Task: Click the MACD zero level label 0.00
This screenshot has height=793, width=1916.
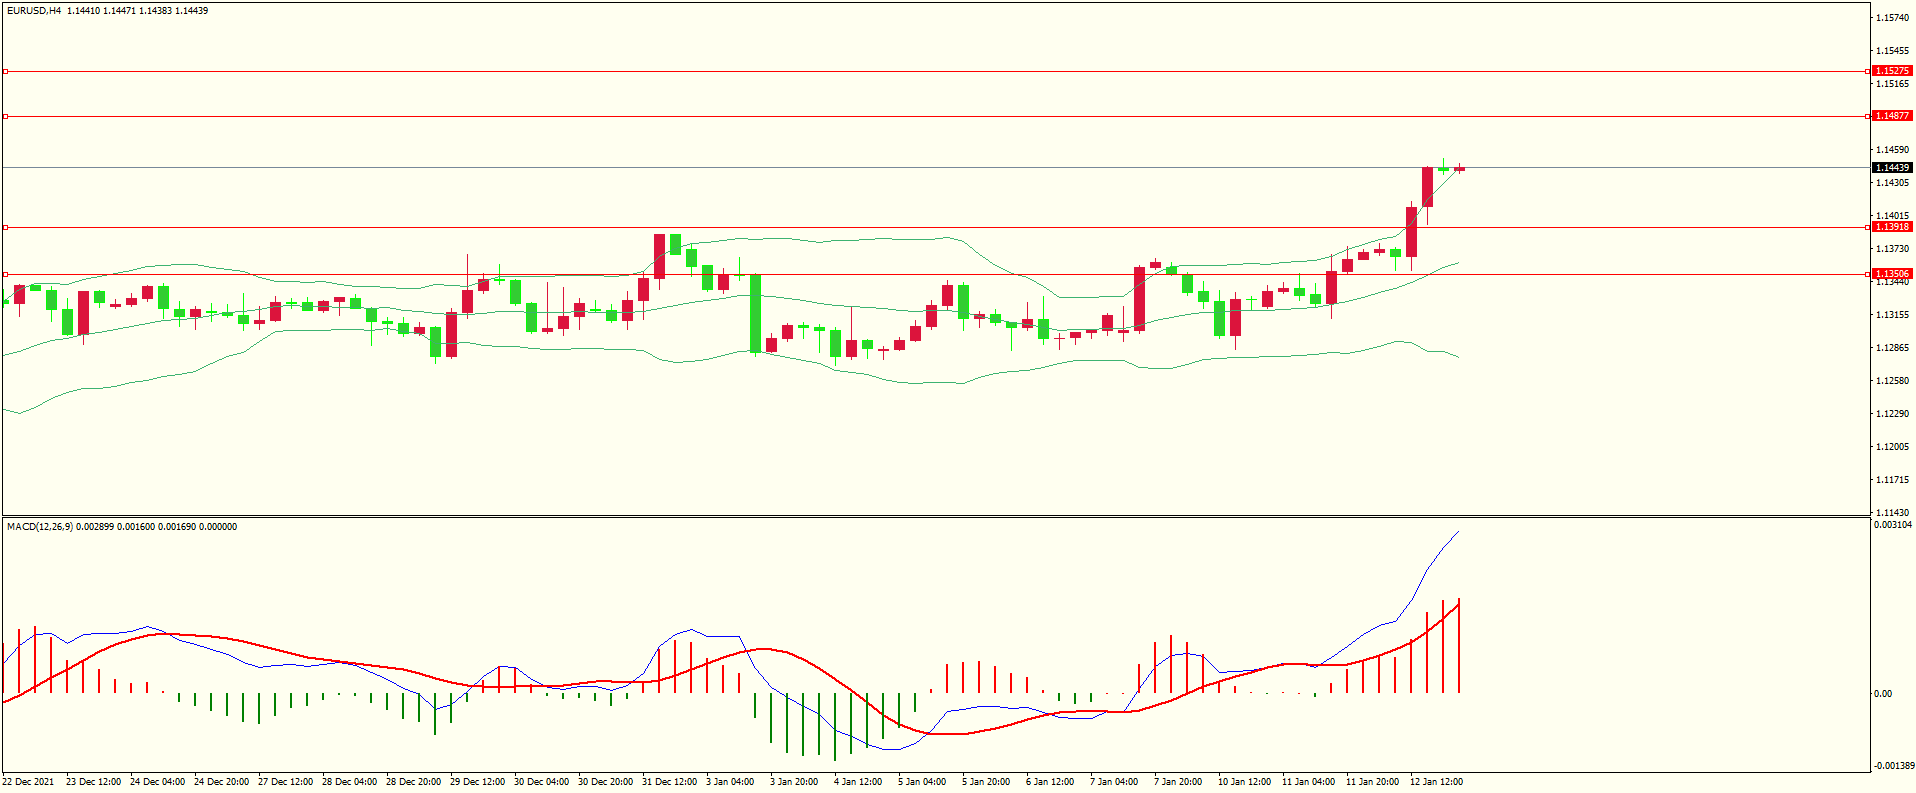Action: [1883, 694]
